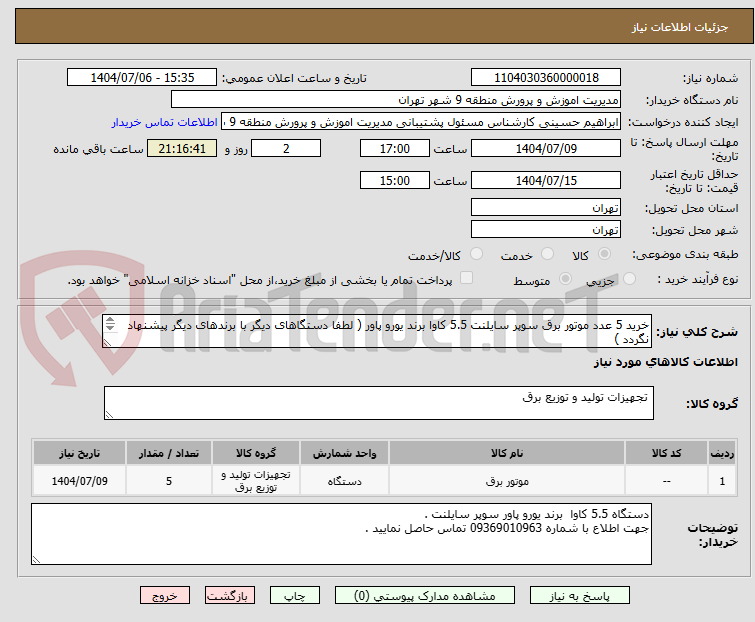Click the نام کالا column header
This screenshot has width=755, height=622.
point(507,453)
